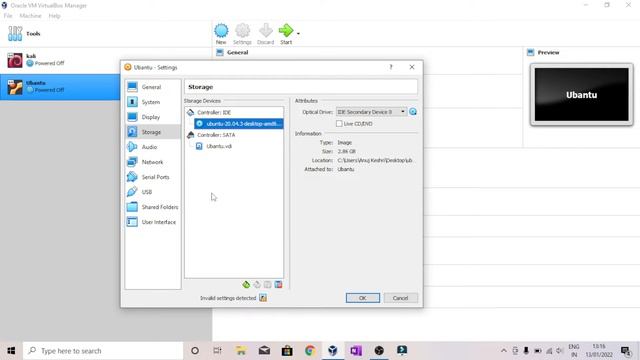Viewport: 640px width, 360px height.
Task: Open the USB settings category
Action: pos(153,192)
